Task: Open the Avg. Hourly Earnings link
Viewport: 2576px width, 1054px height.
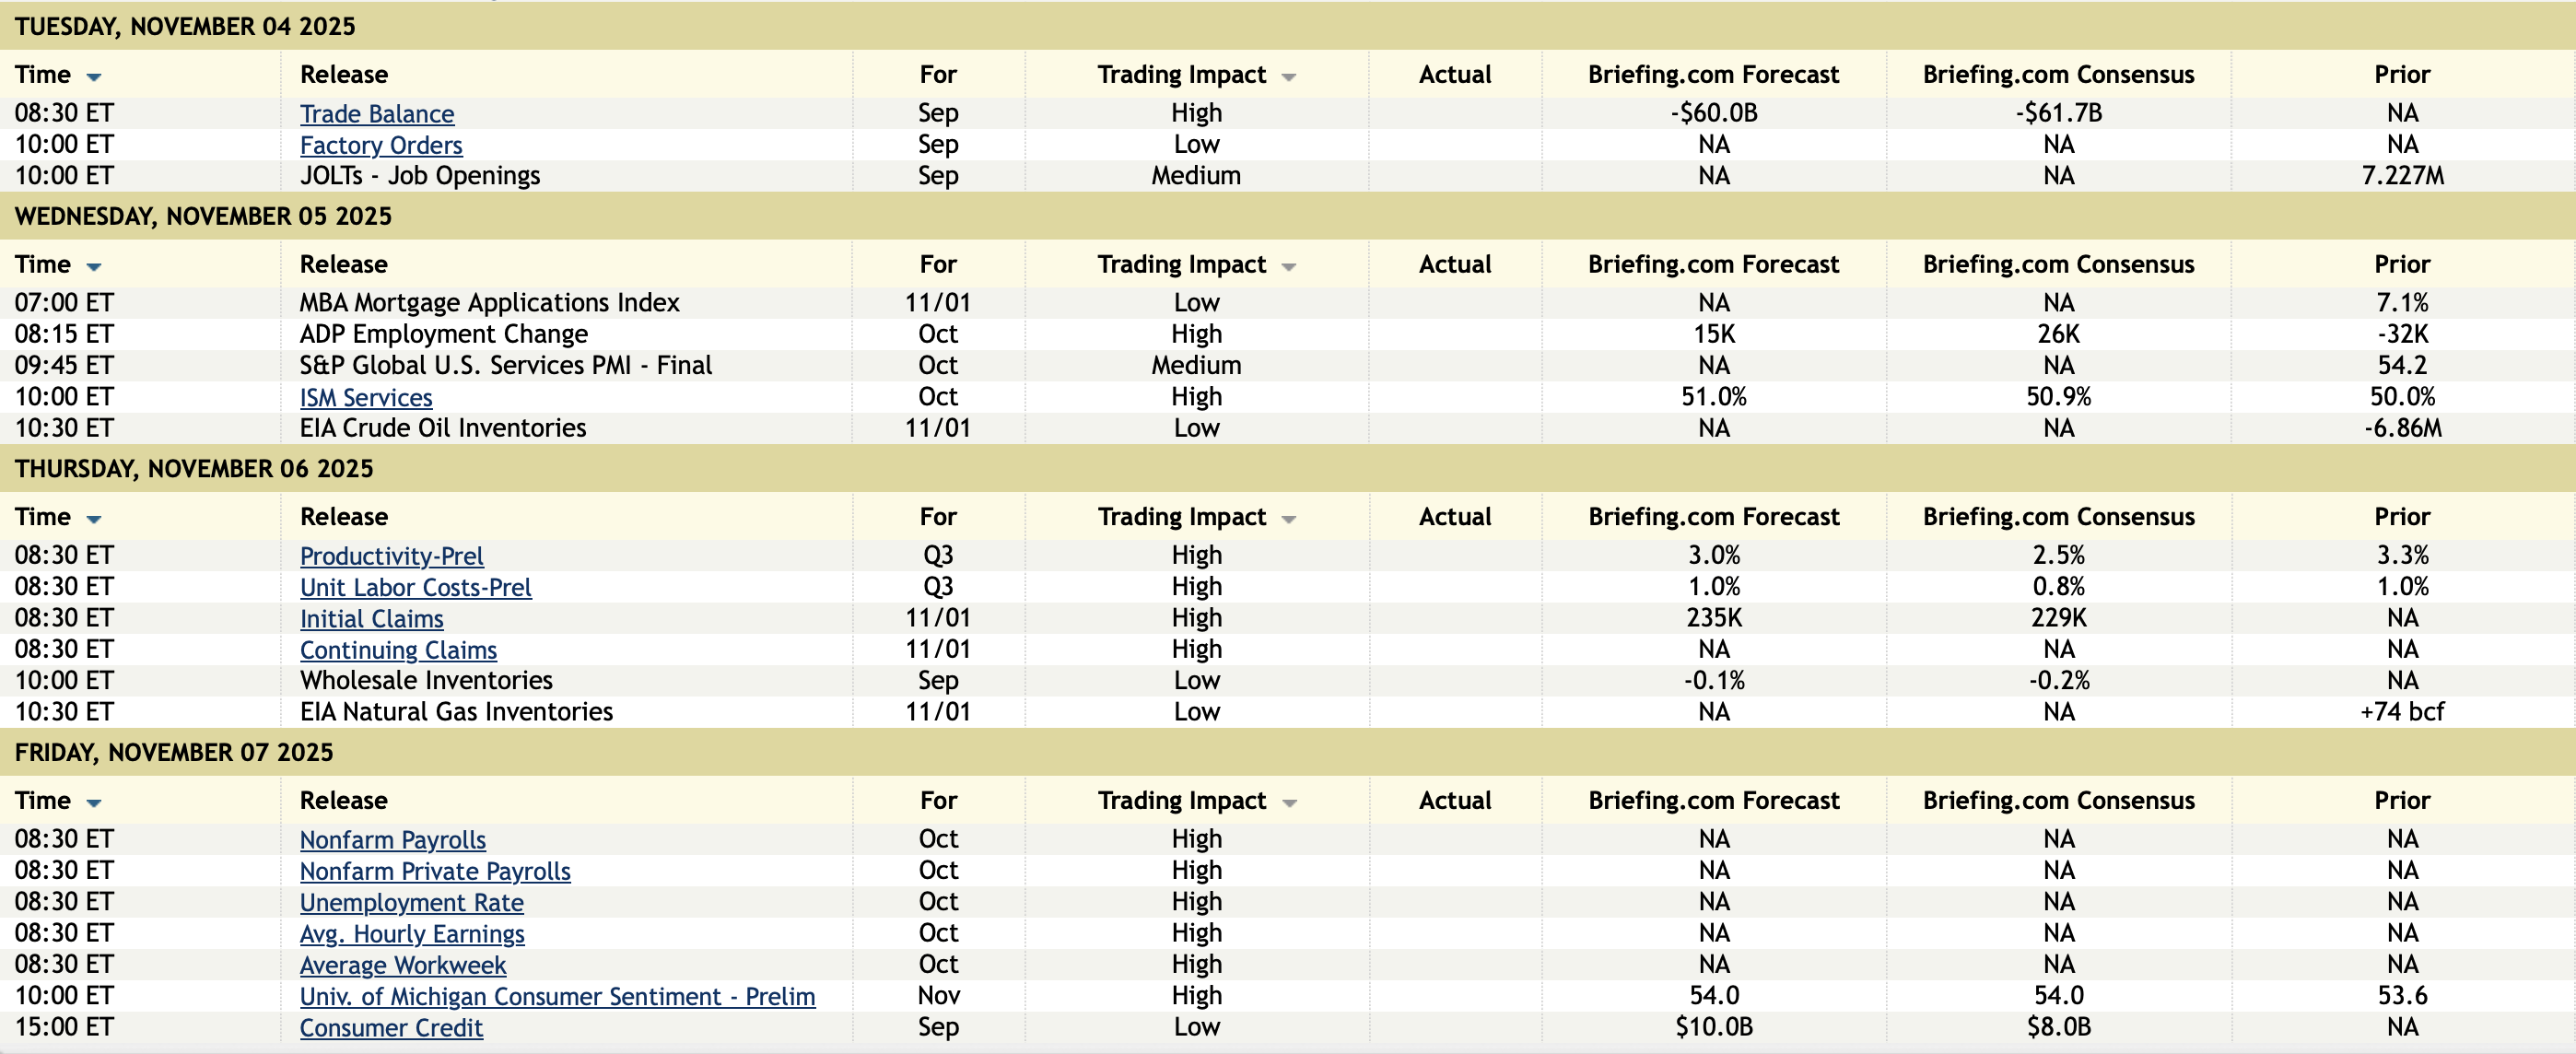Action: pyautogui.click(x=412, y=933)
